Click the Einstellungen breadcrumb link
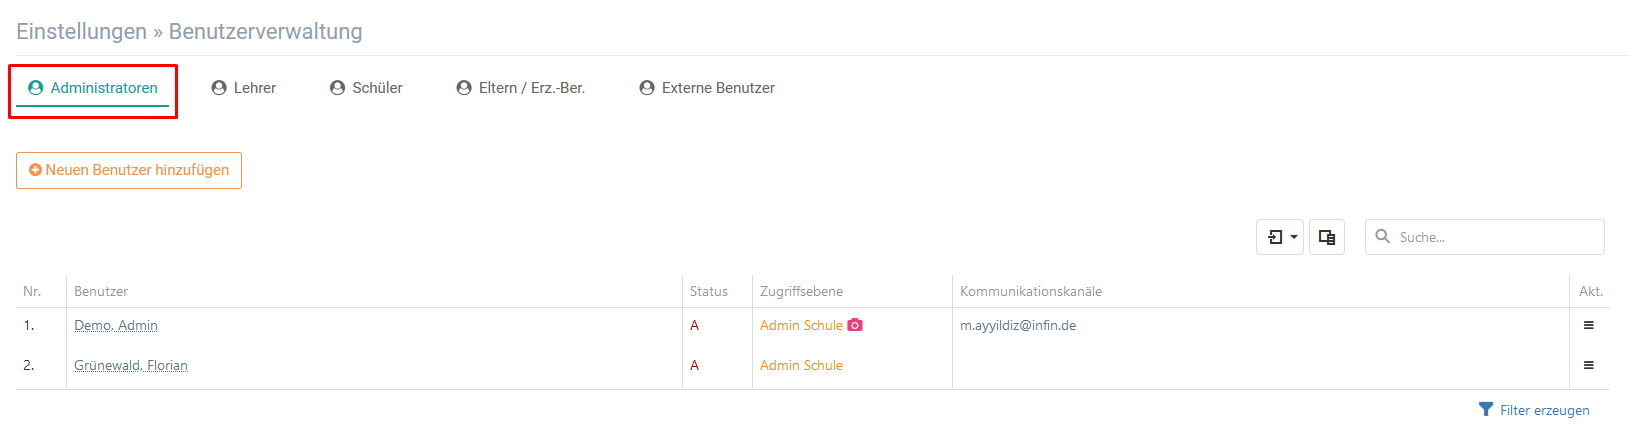Screen dimensions: 1630x444 point(81,31)
